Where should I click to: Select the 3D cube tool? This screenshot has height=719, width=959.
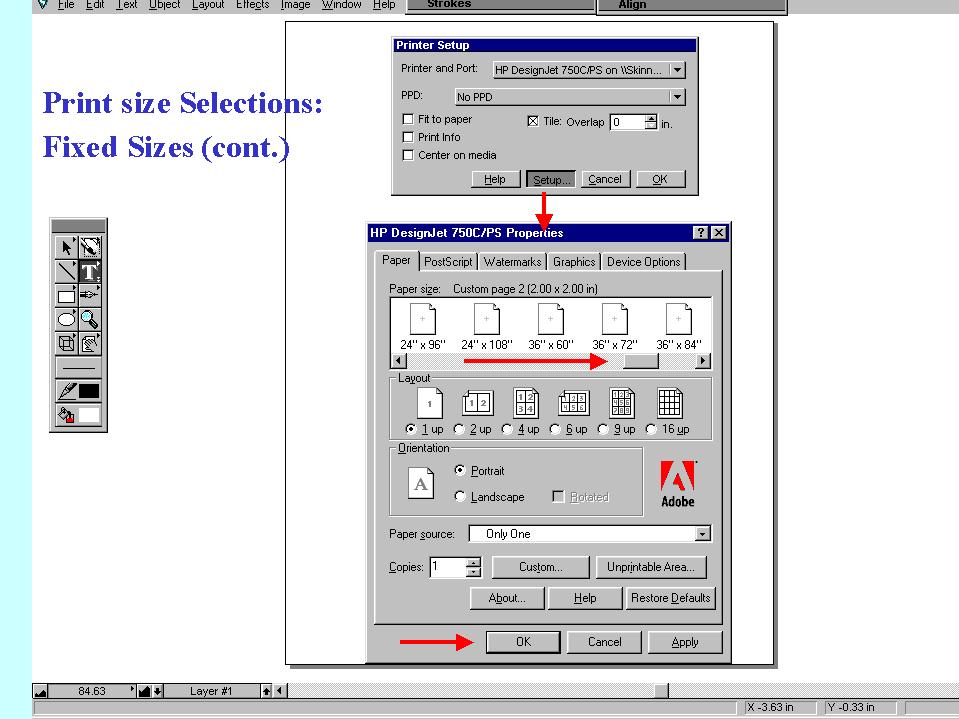point(66,343)
